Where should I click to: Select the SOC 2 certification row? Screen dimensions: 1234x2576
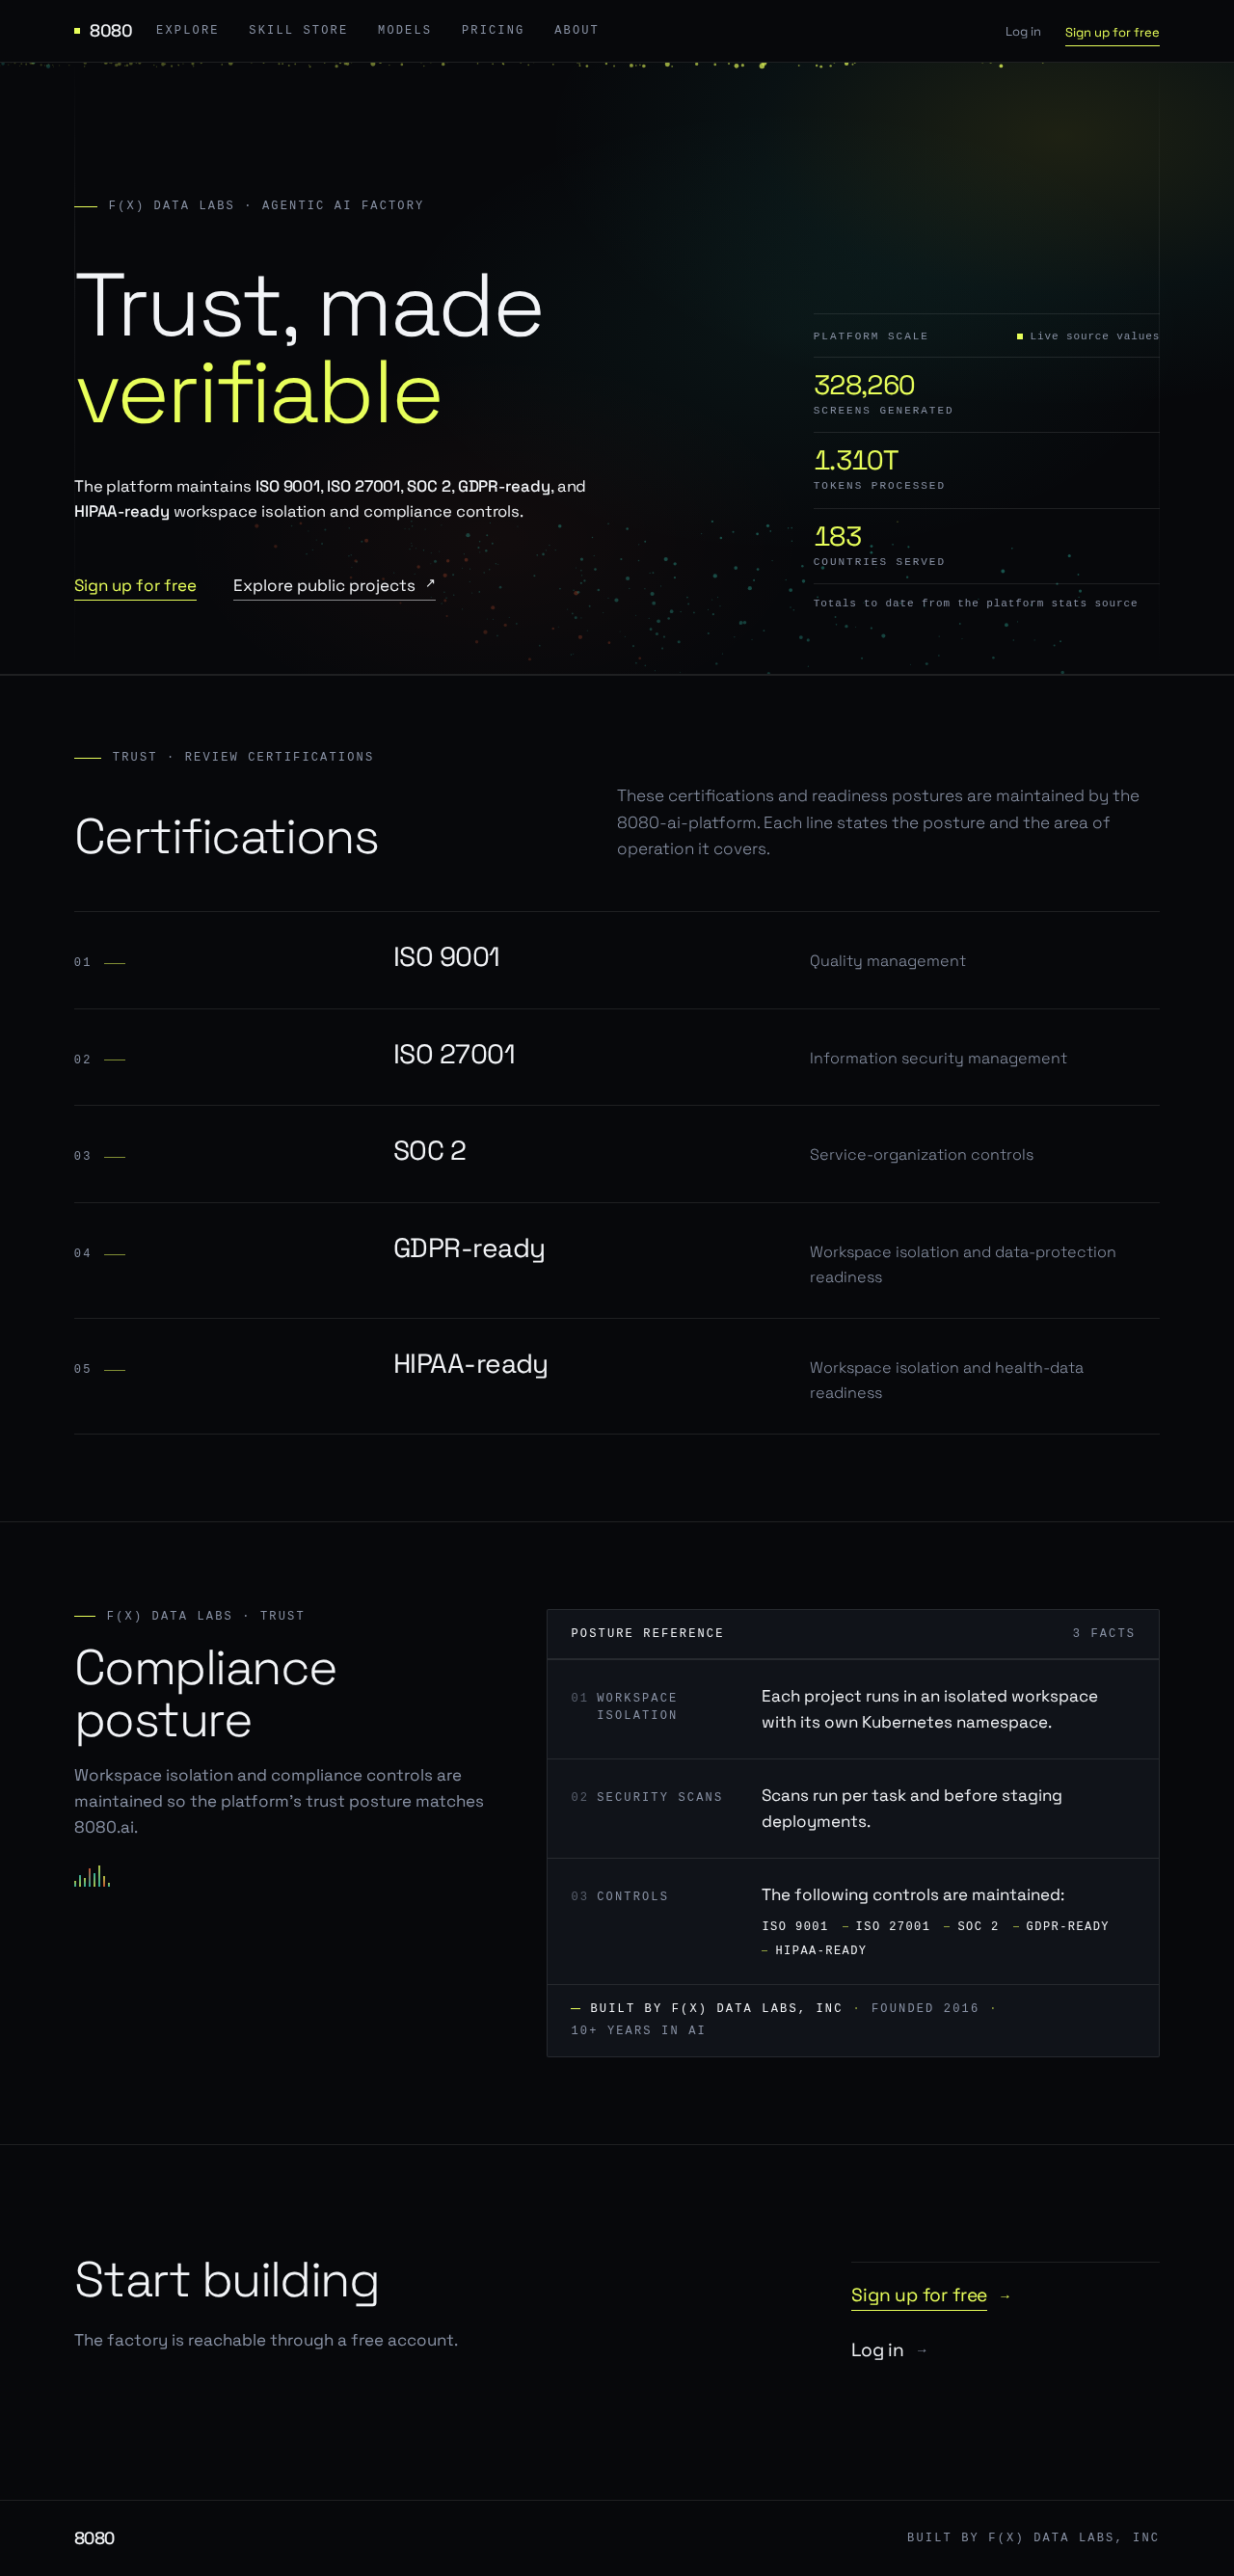click(616, 1154)
